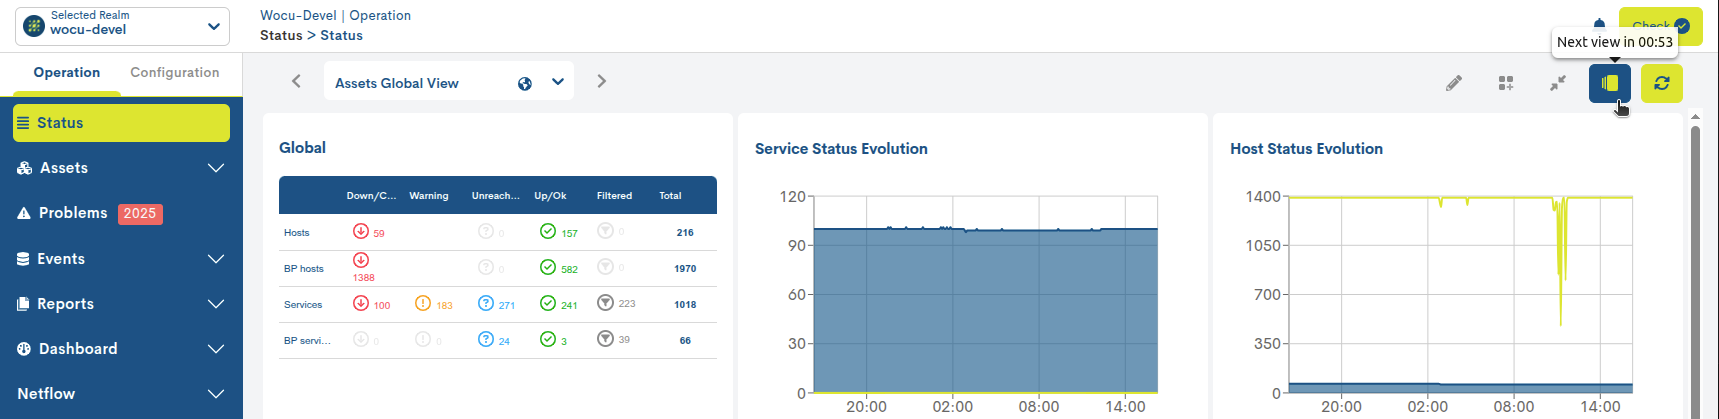Click the BP hosts row label

tap(304, 268)
